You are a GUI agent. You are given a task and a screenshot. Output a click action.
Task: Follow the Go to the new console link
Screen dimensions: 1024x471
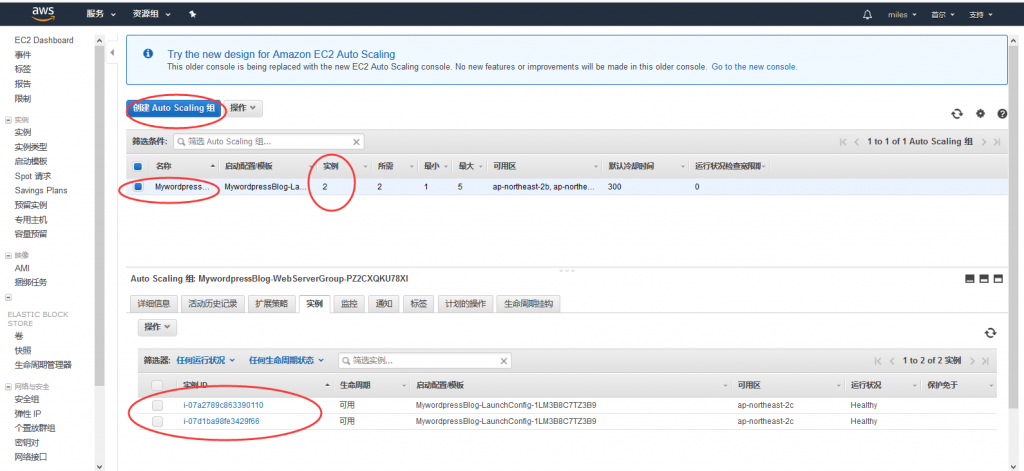point(754,67)
